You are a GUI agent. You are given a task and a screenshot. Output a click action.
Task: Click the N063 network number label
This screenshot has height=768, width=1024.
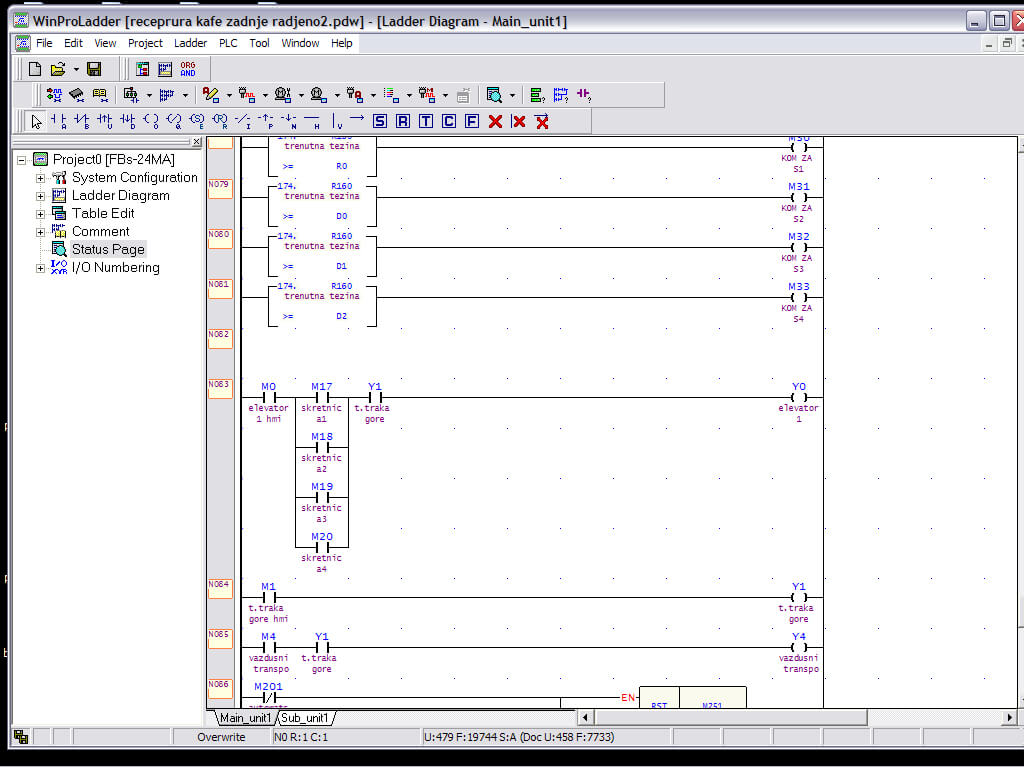coord(218,386)
